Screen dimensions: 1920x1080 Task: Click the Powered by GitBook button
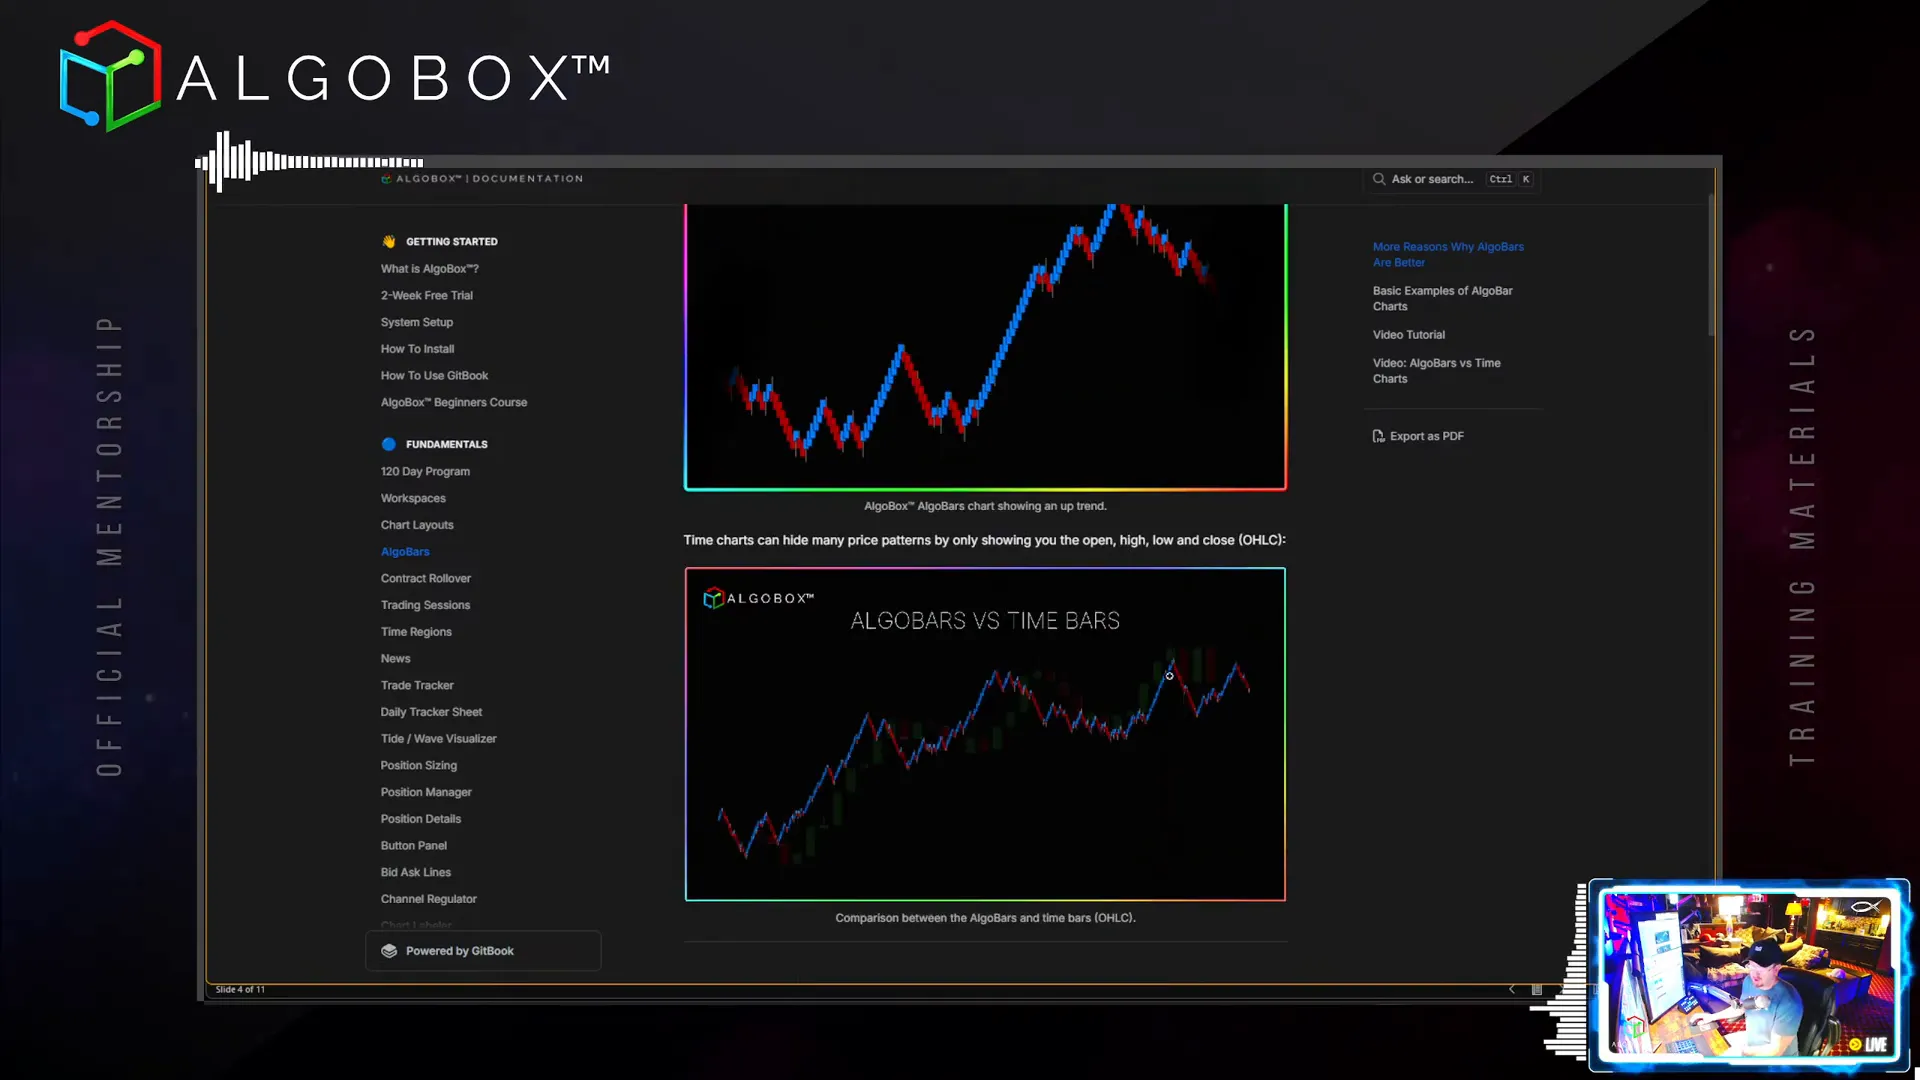click(483, 951)
